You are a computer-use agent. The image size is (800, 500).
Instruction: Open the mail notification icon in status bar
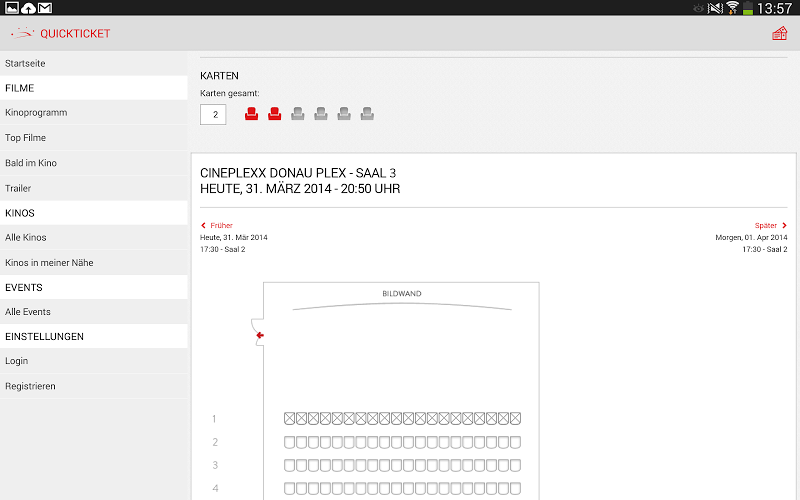tap(45, 8)
